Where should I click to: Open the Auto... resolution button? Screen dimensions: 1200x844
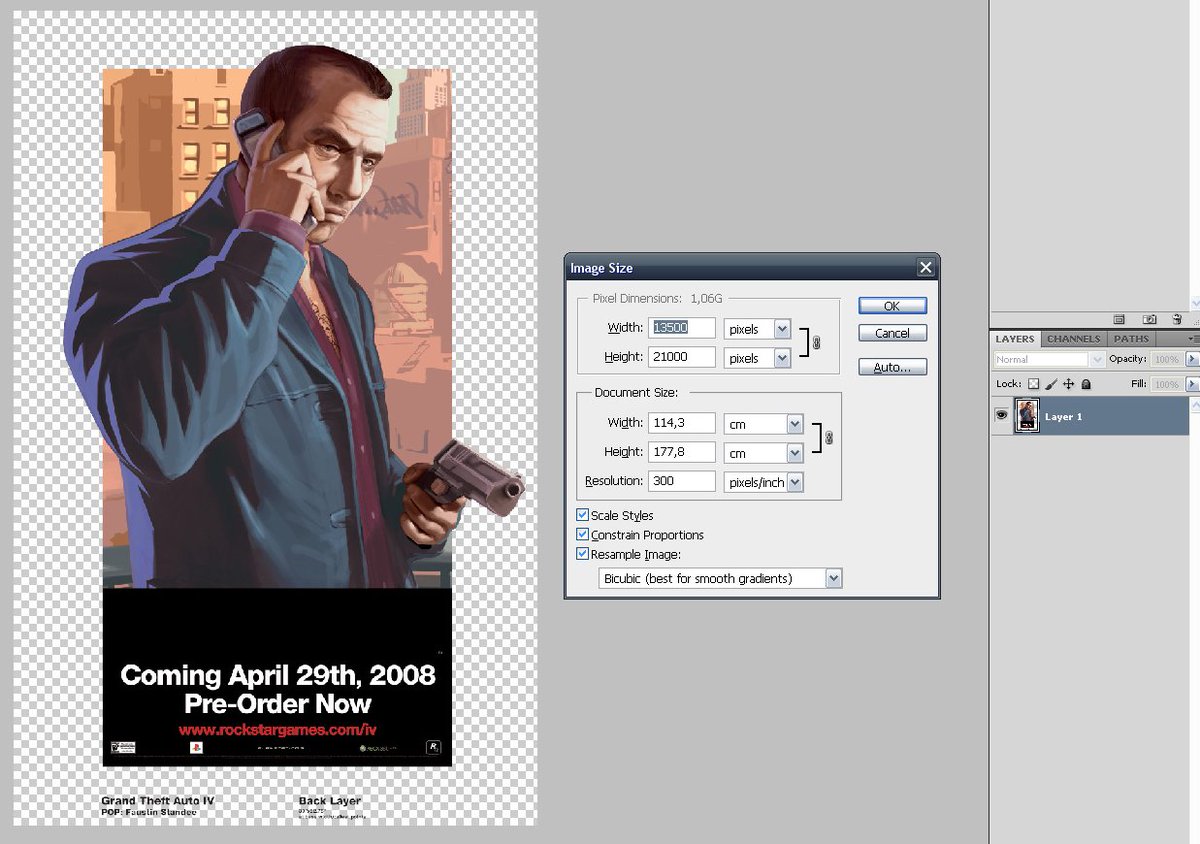[892, 367]
